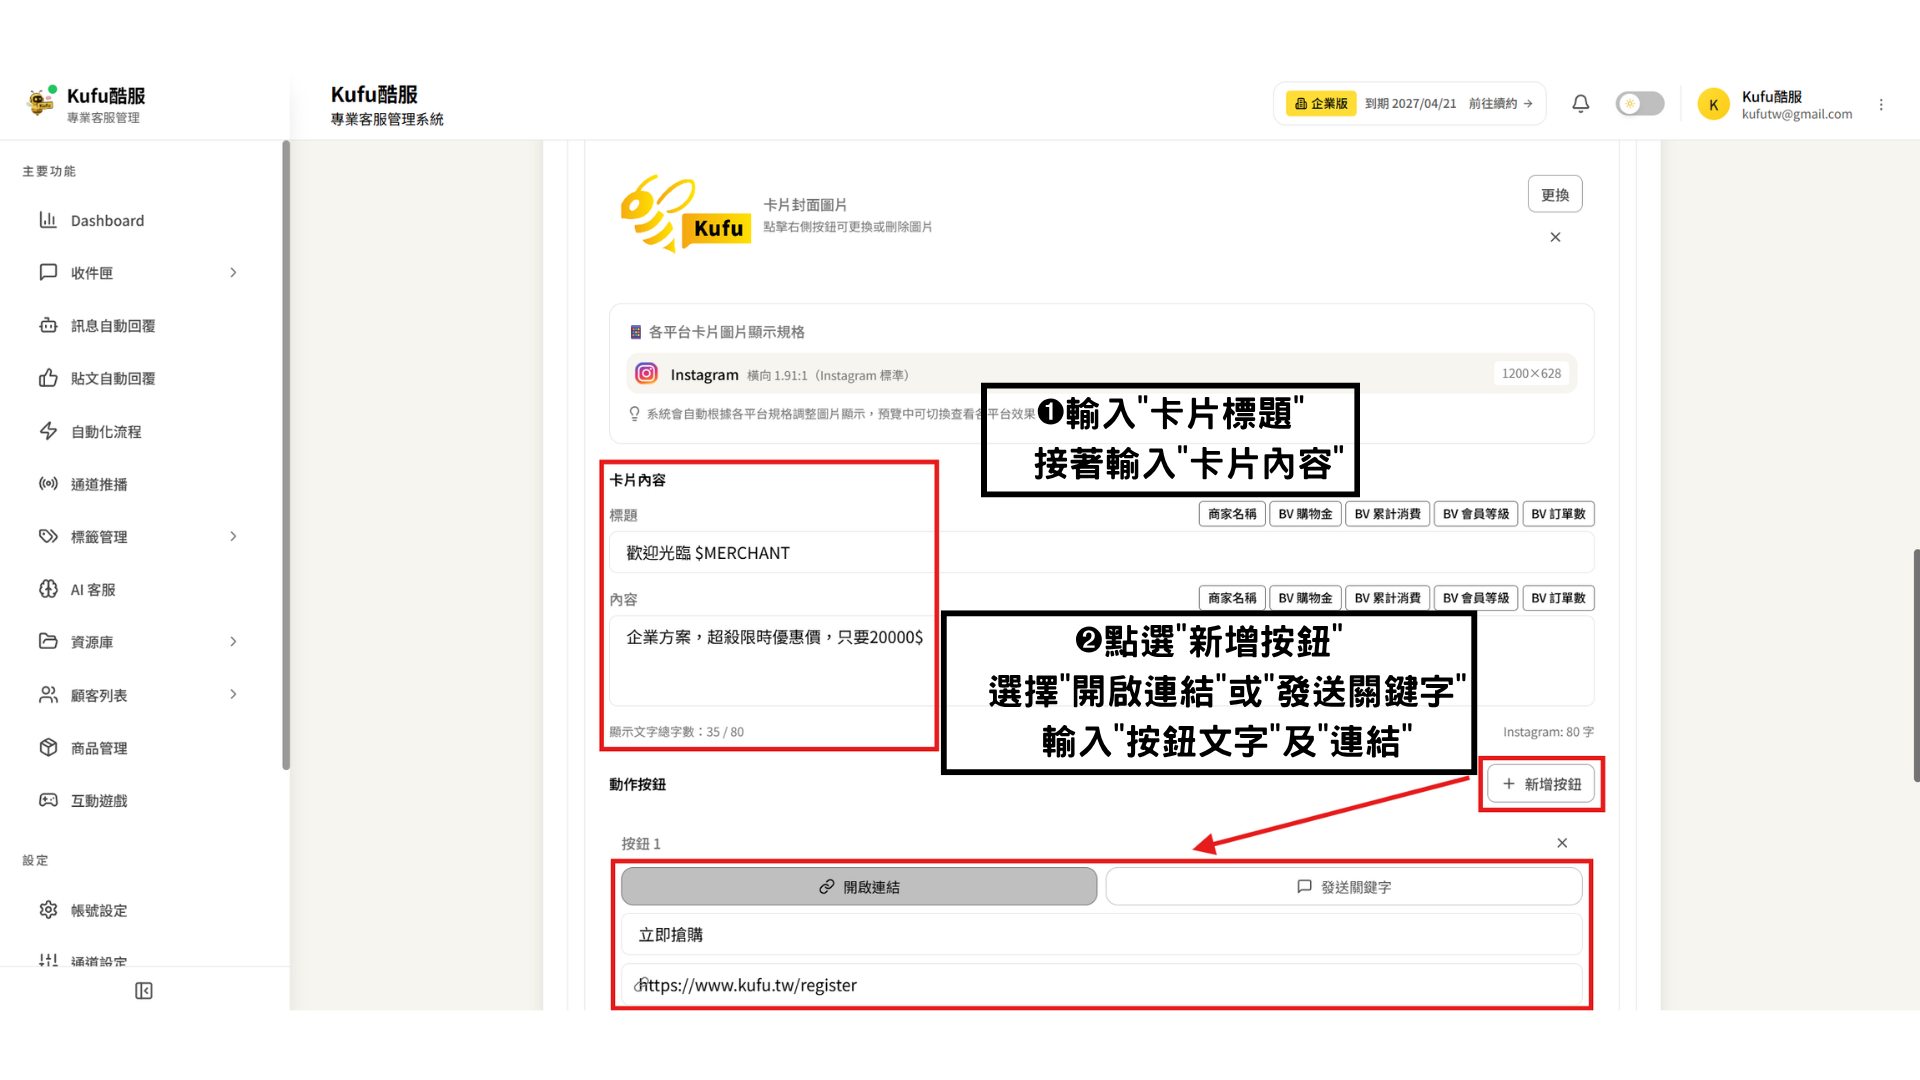Click the 商品管理 box icon
This screenshot has height=1080, width=1920.
click(x=48, y=747)
